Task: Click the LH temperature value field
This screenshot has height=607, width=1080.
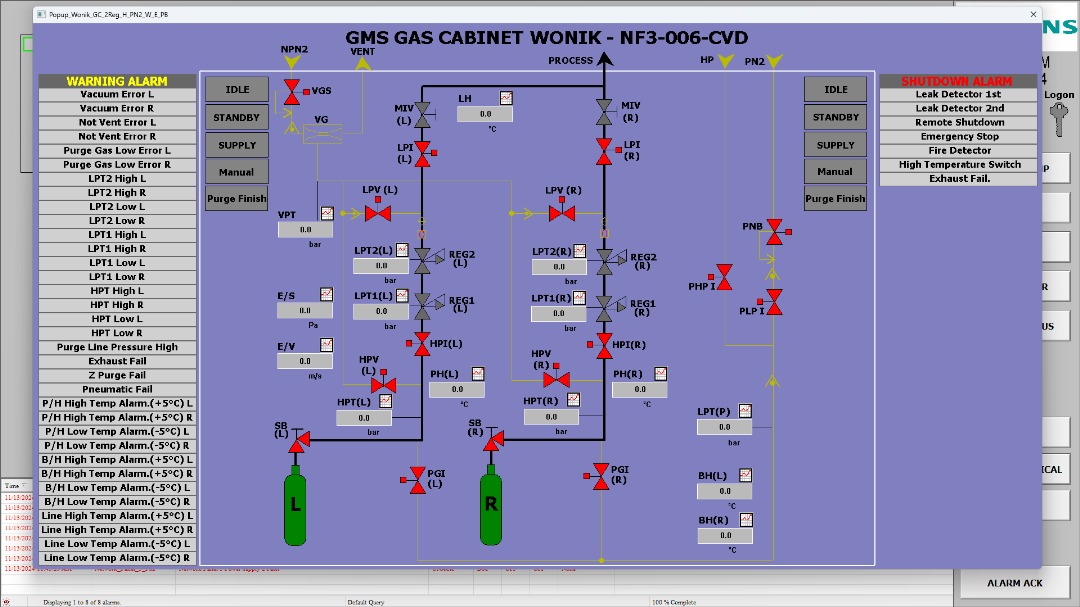Action: (x=485, y=114)
